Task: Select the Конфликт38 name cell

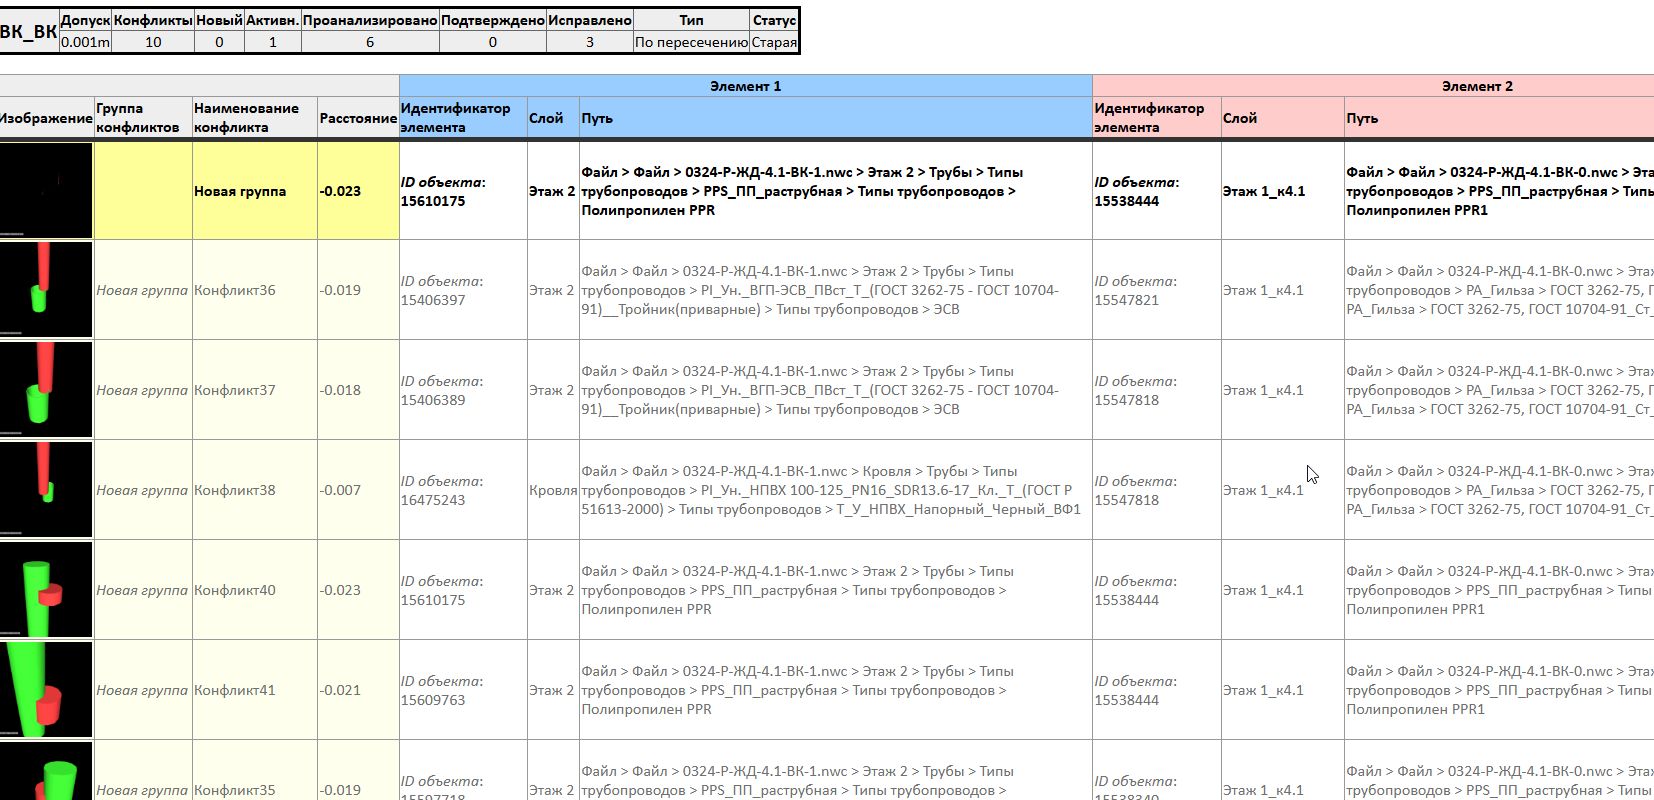Action: click(x=255, y=490)
